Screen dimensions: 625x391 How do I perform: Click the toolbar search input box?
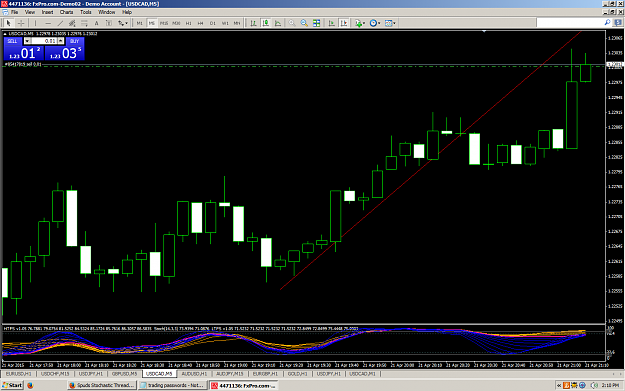570,23
